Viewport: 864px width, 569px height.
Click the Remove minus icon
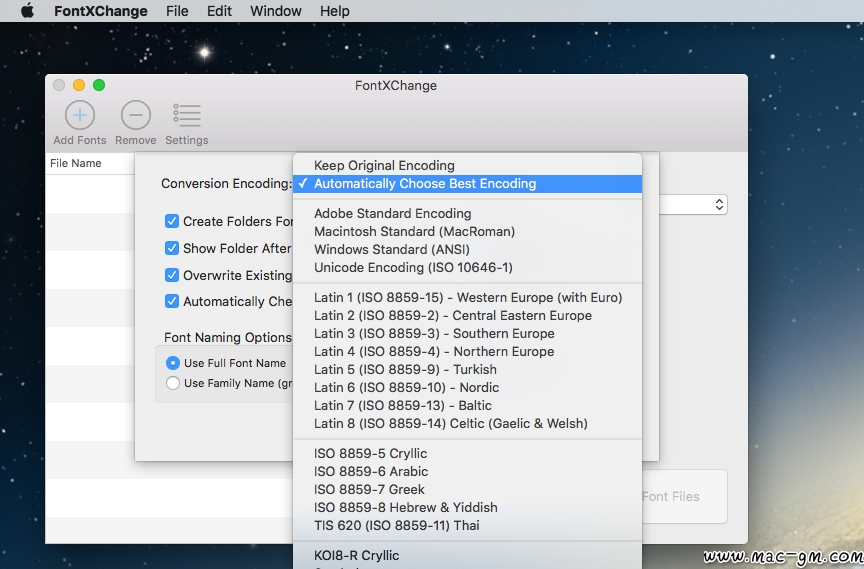click(136, 115)
